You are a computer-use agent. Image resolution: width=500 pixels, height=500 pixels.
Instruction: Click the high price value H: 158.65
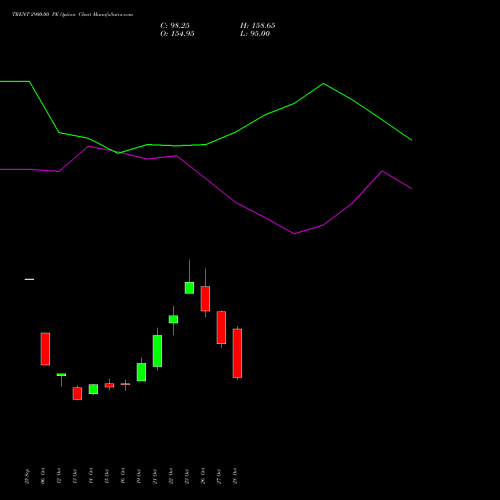pos(258,26)
